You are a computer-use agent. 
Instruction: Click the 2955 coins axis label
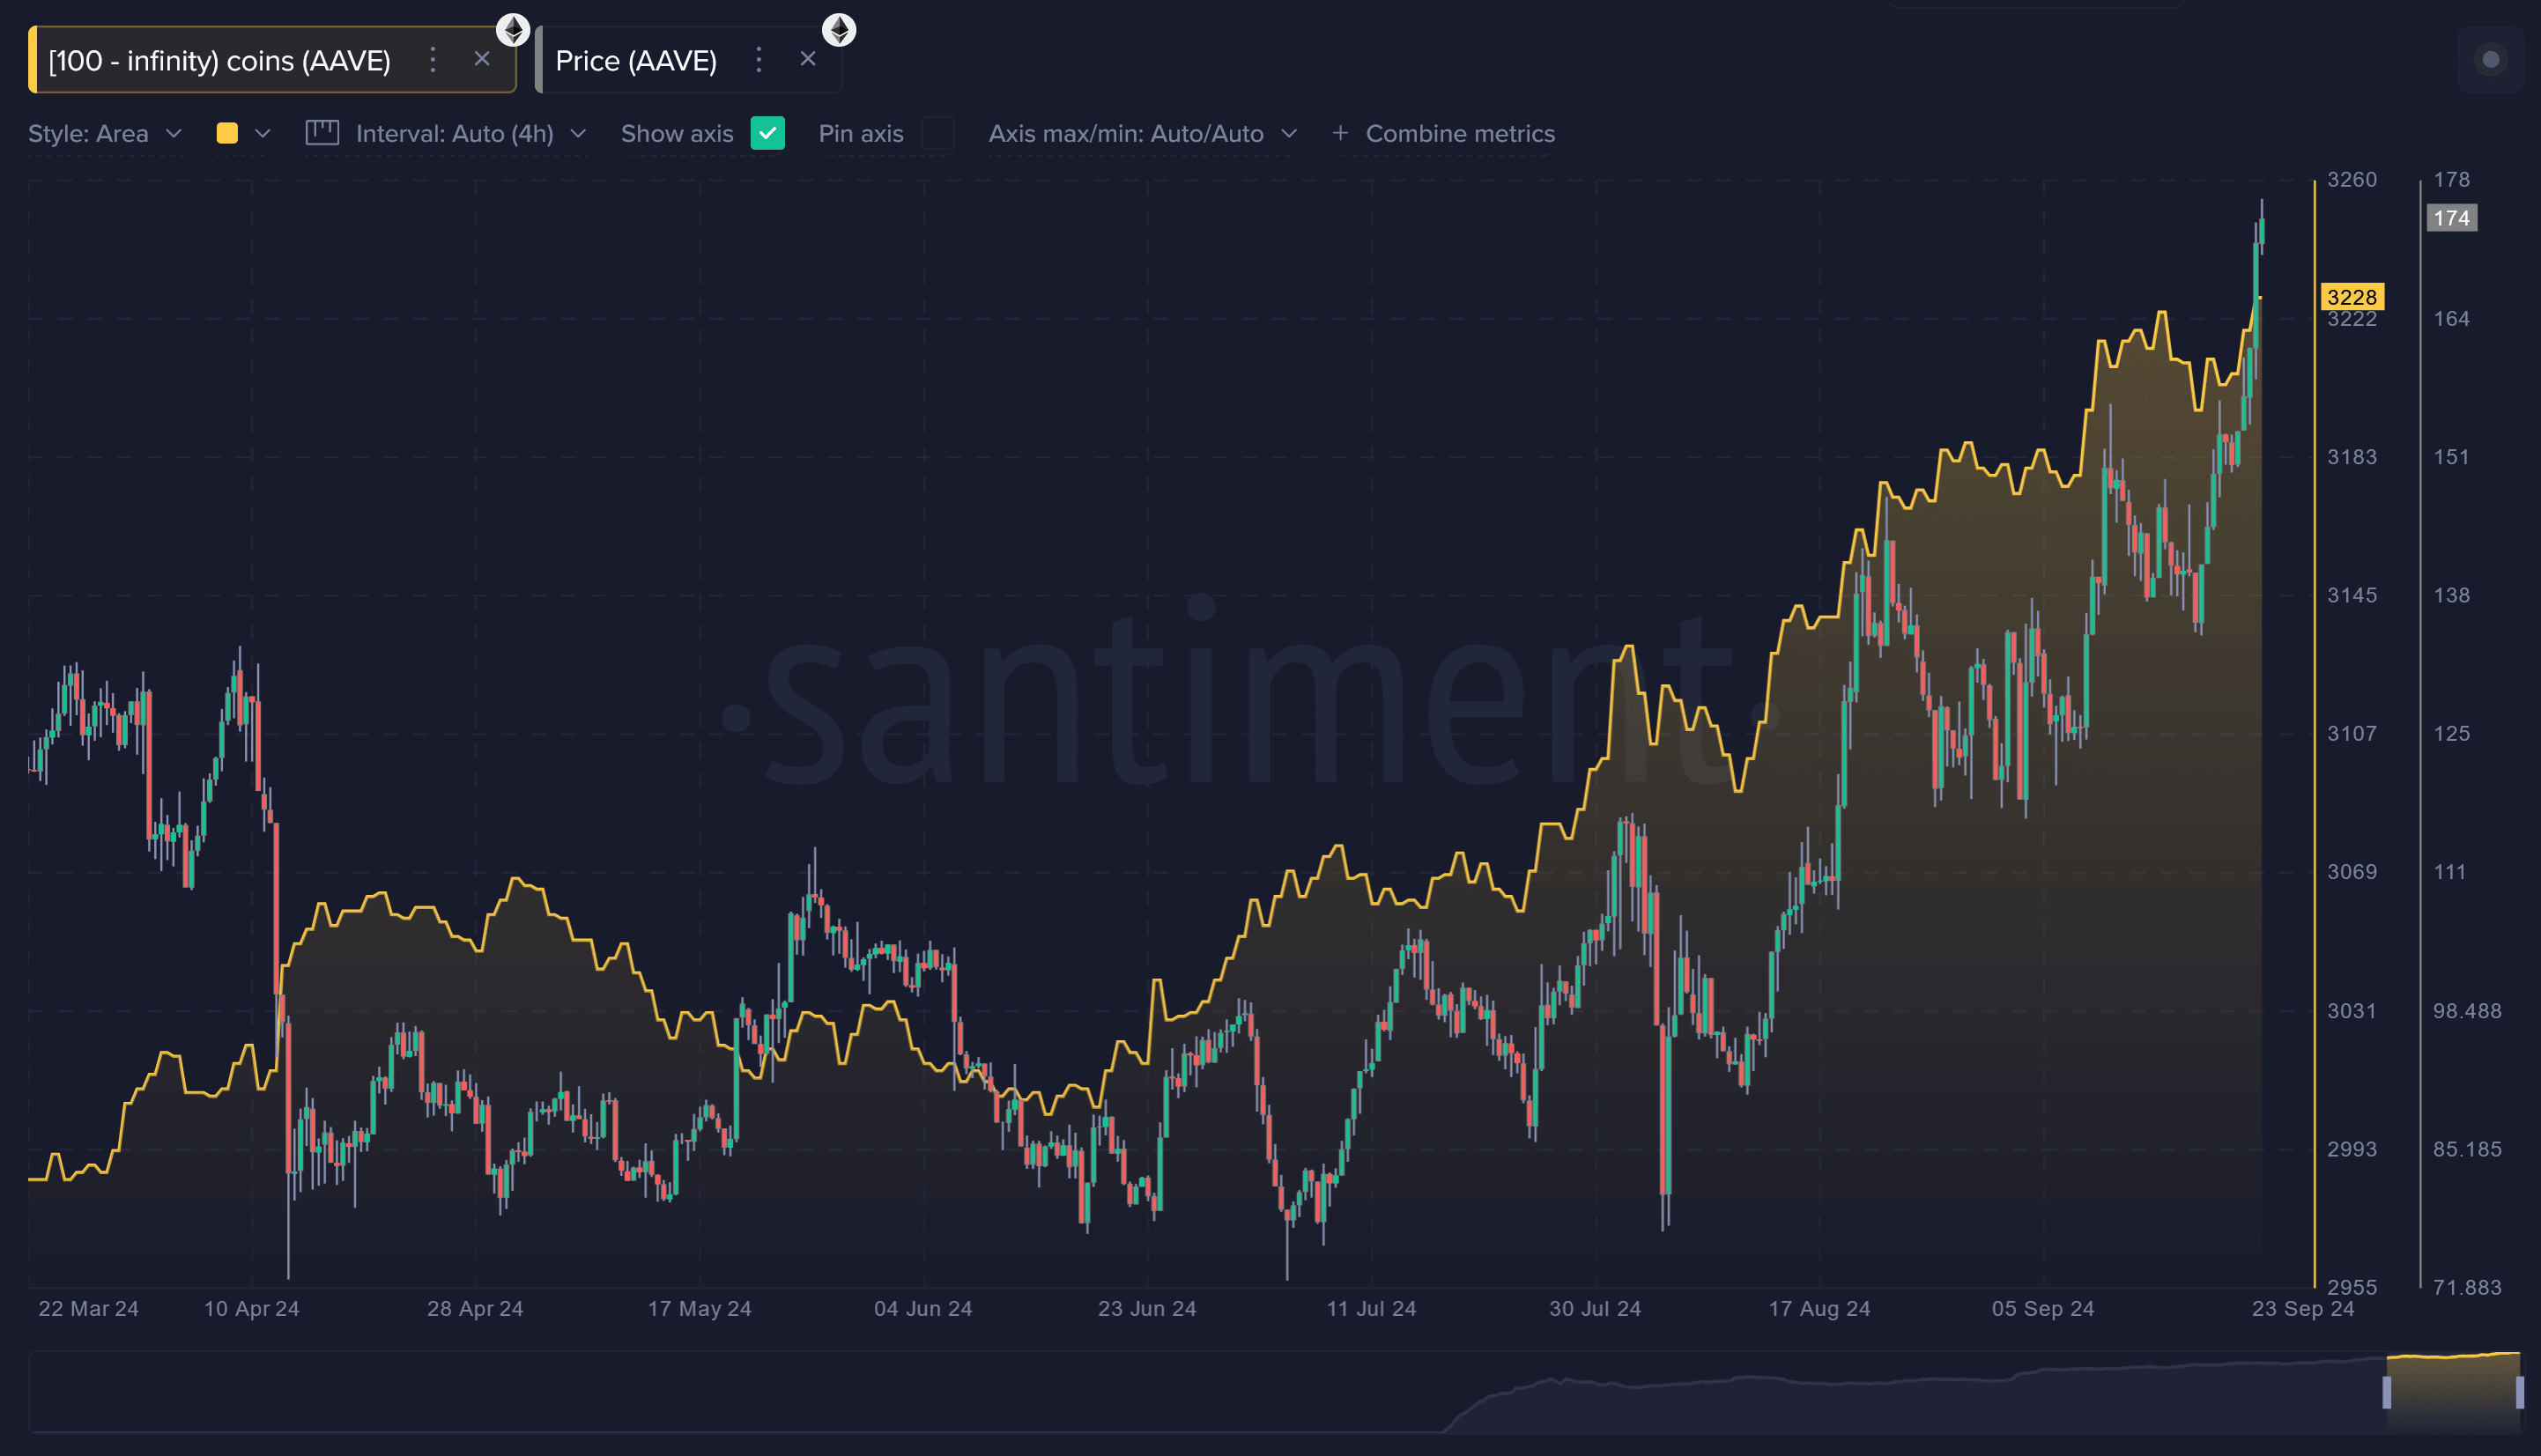[2352, 1287]
